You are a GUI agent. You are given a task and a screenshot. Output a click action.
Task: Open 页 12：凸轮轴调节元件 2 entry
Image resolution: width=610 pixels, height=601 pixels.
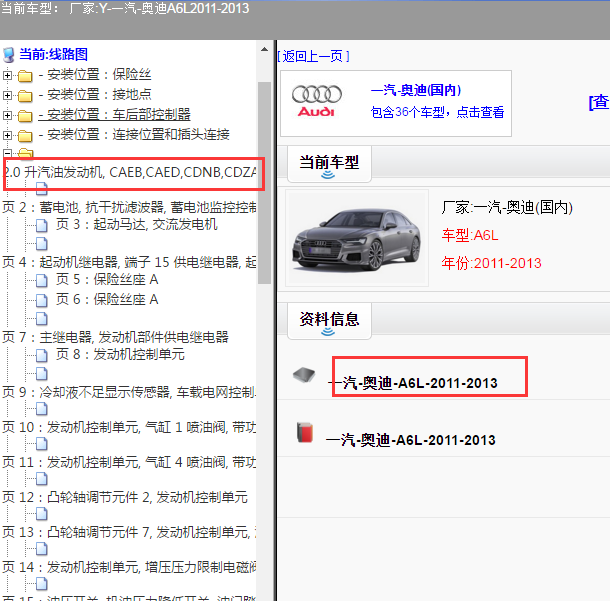[125, 497]
